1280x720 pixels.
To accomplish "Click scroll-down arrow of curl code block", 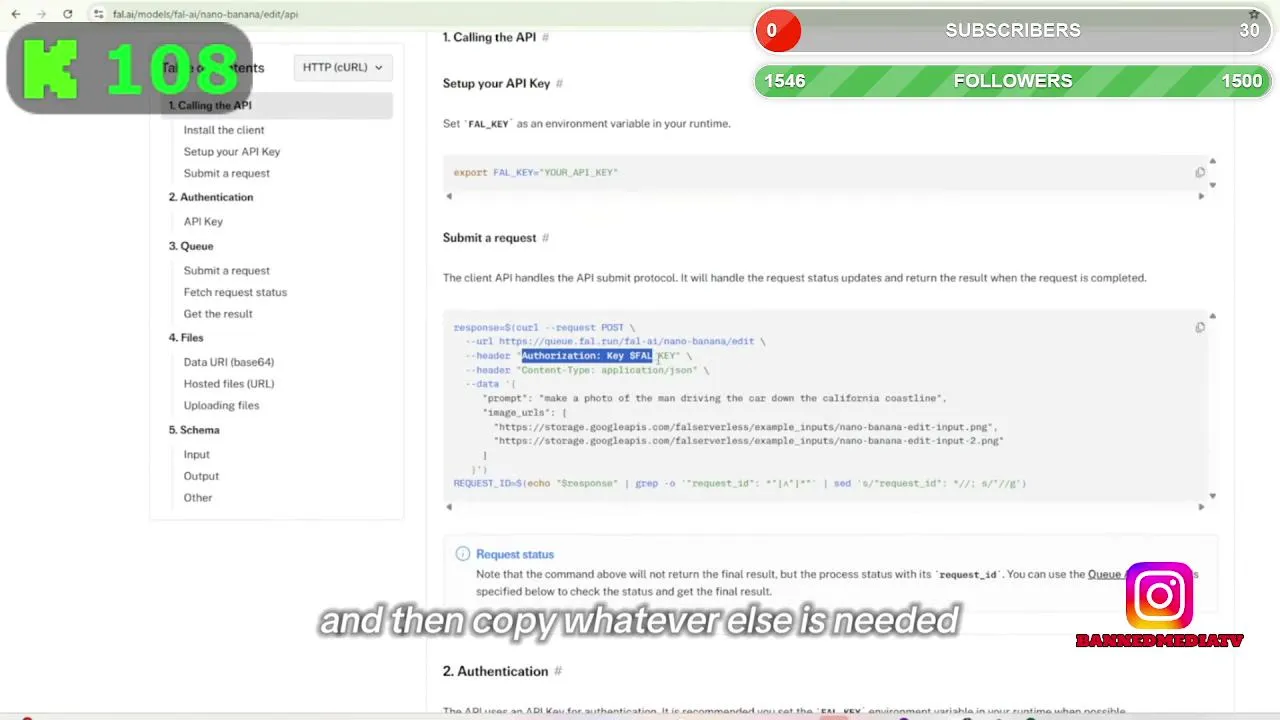I will (1213, 496).
